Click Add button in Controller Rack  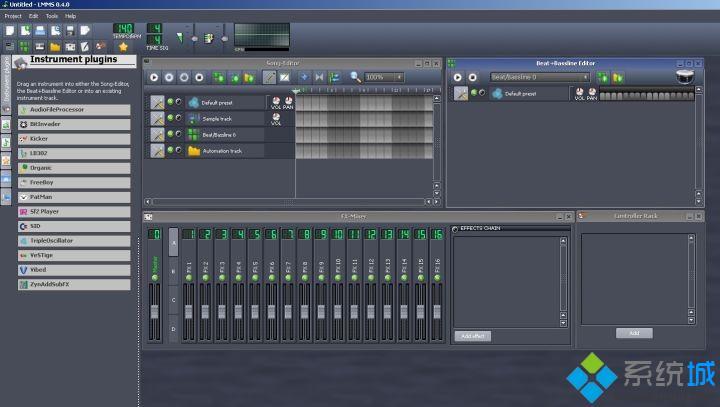[x=634, y=333]
